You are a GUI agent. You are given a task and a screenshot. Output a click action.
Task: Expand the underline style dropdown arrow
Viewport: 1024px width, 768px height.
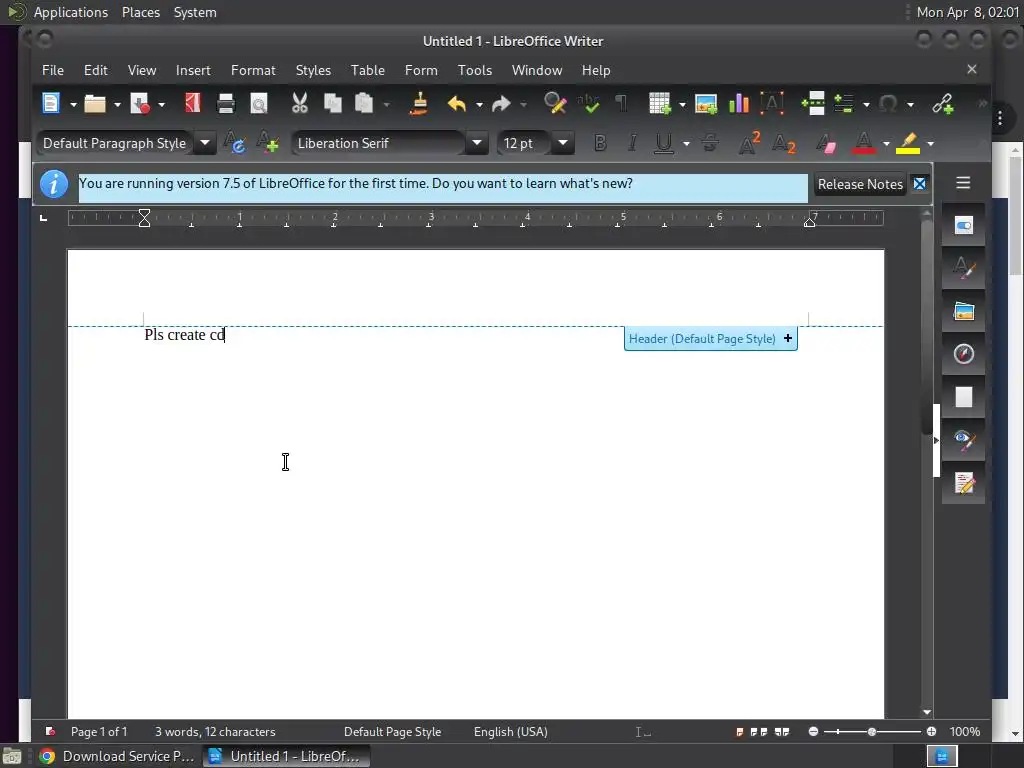(x=686, y=144)
